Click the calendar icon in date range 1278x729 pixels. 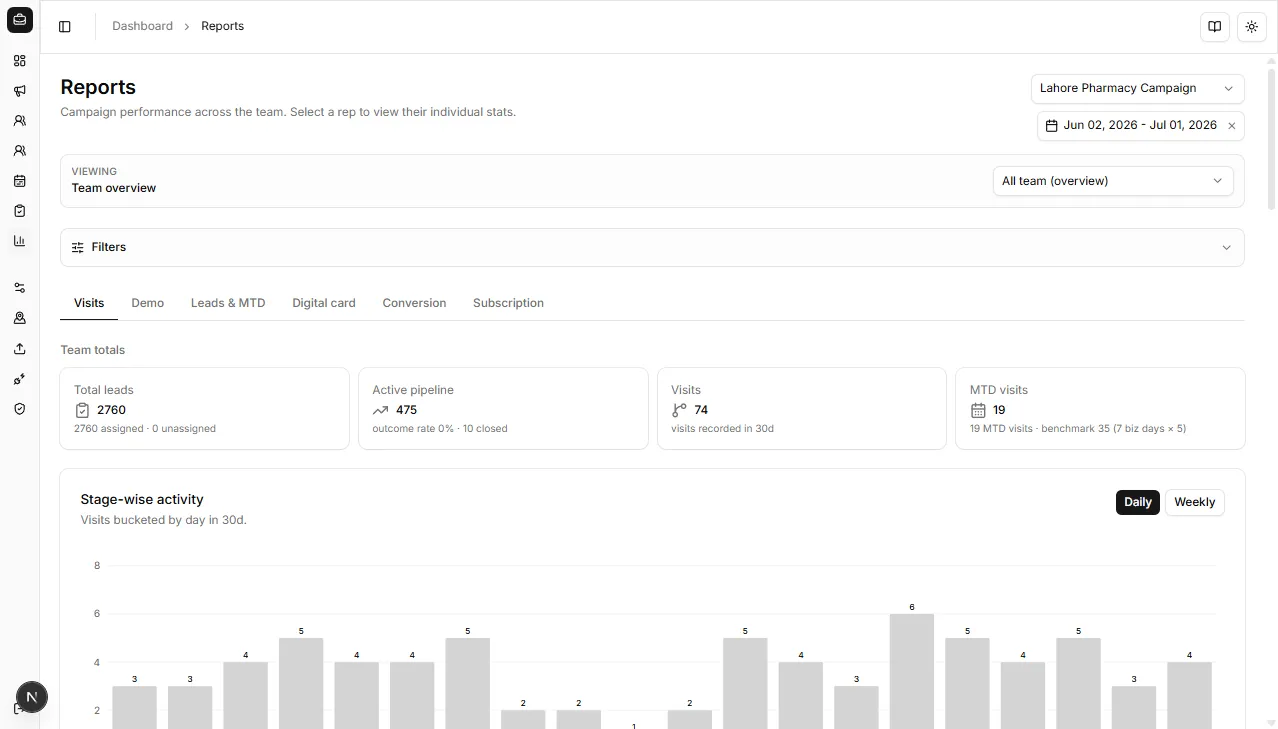point(1052,126)
